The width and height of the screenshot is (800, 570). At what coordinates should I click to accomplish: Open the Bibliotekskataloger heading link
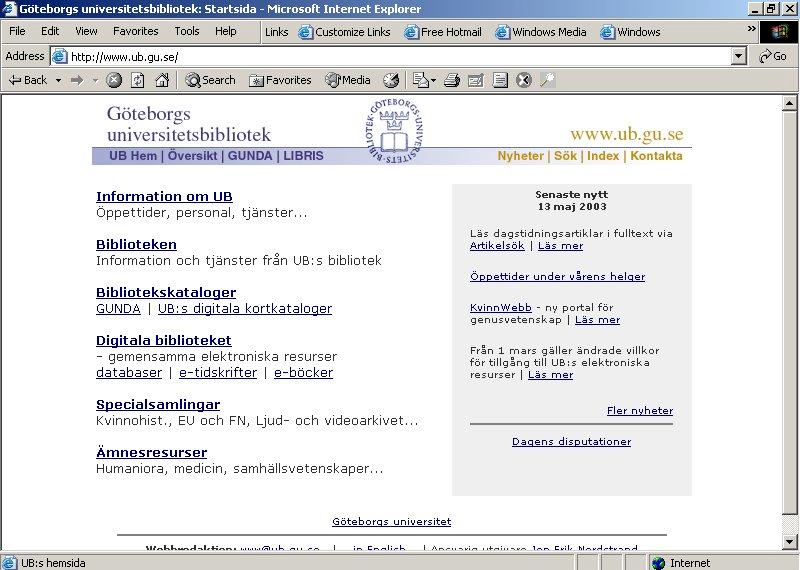coord(166,292)
